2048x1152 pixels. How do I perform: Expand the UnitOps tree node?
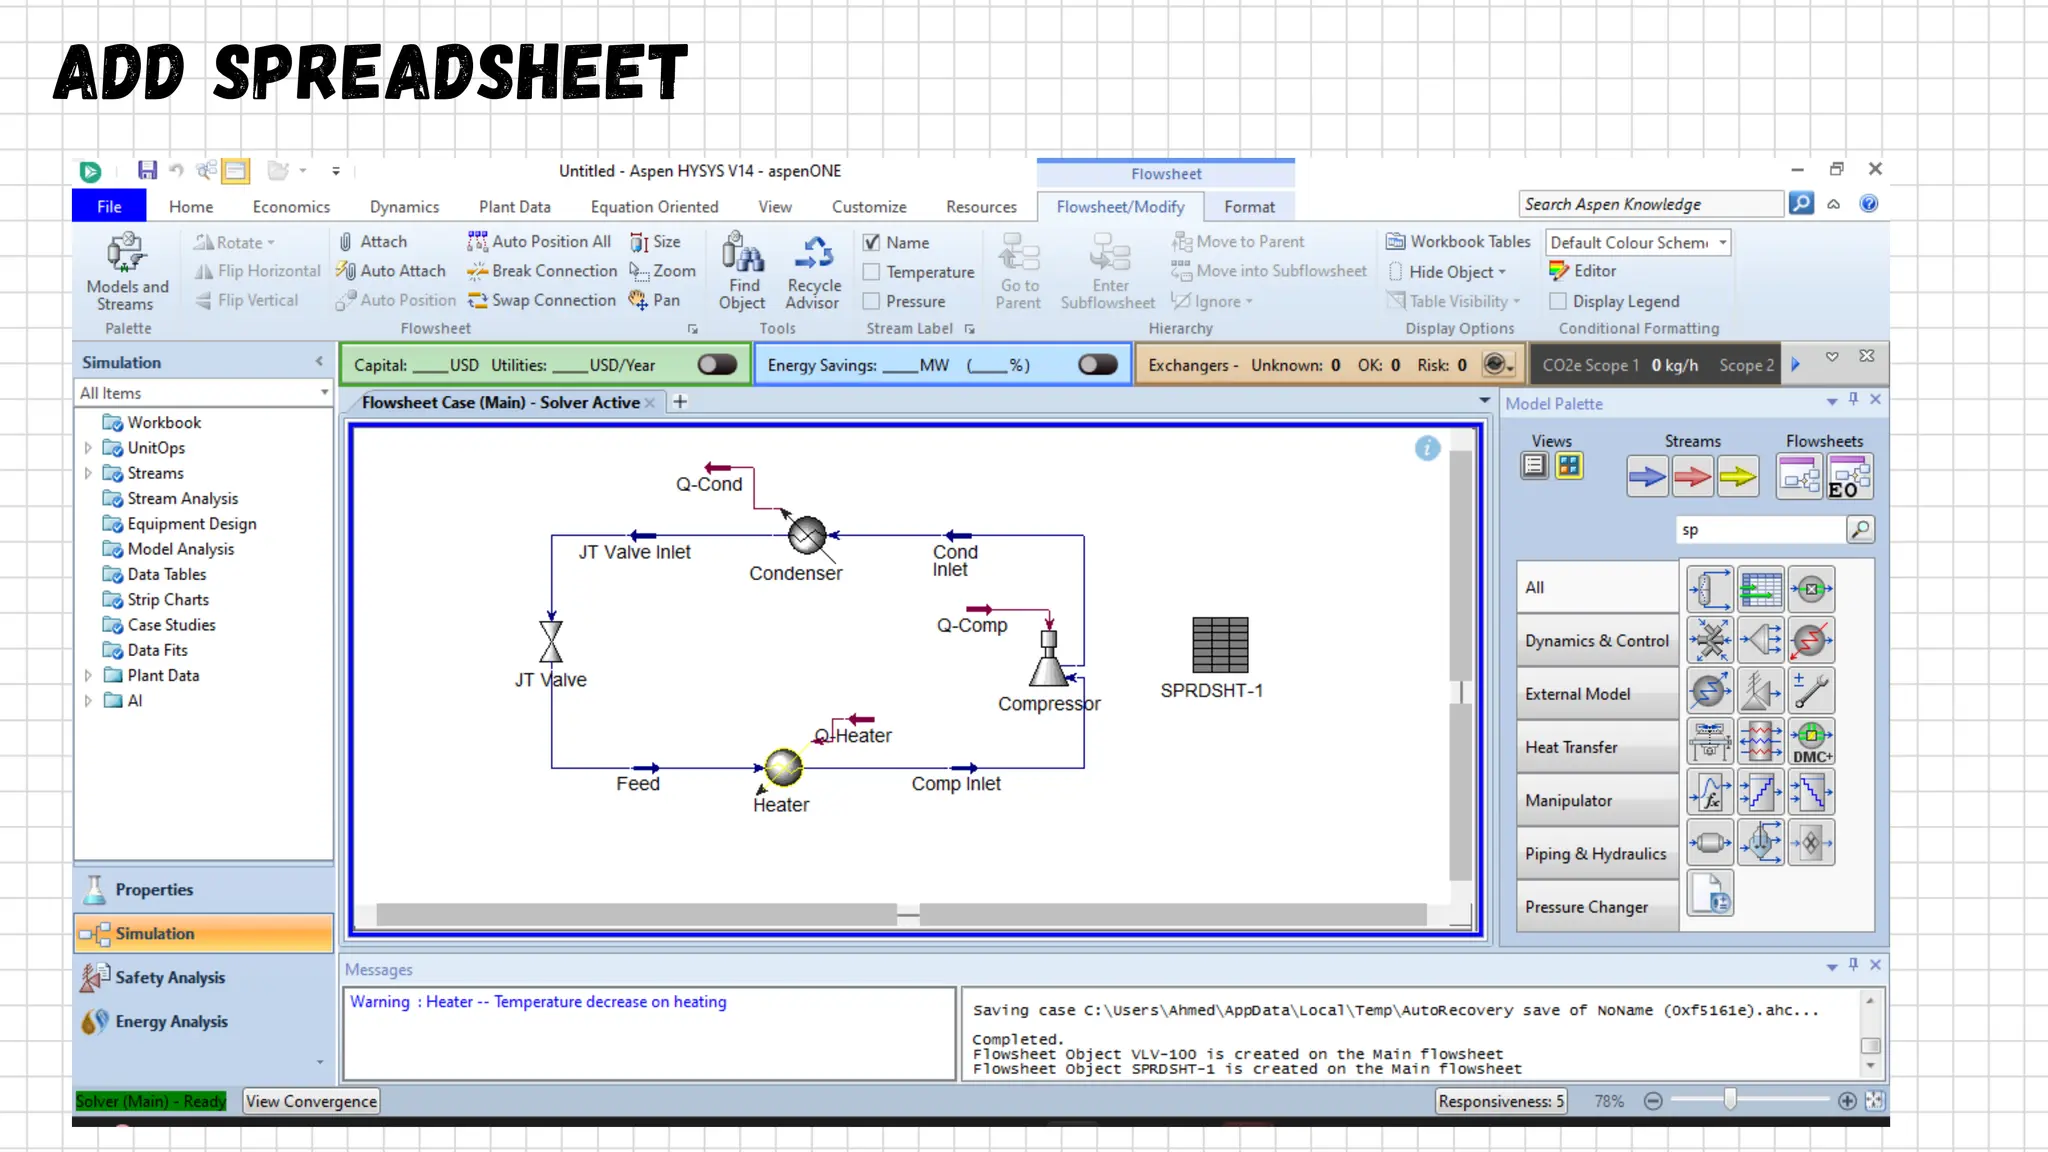(88, 448)
